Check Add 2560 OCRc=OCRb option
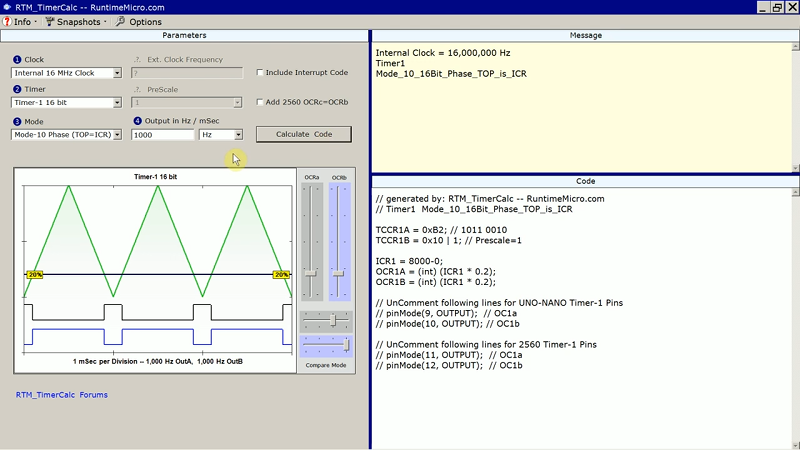 click(261, 102)
